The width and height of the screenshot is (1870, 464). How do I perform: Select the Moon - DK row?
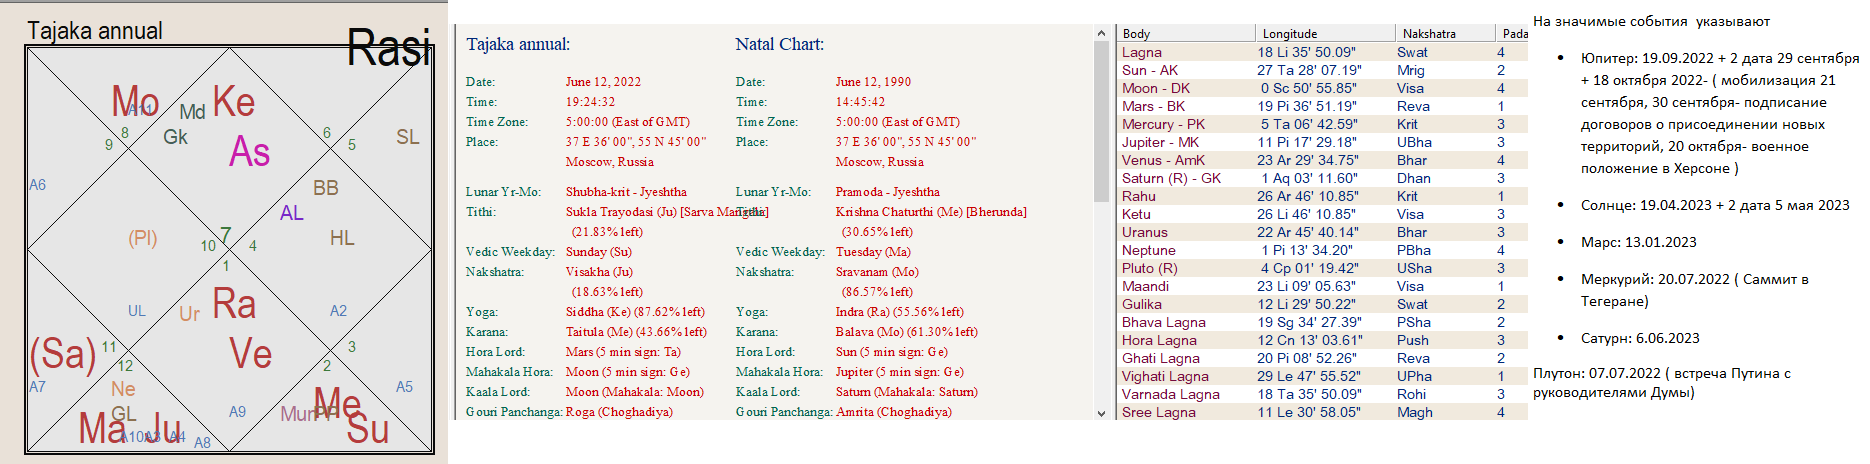click(1322, 88)
